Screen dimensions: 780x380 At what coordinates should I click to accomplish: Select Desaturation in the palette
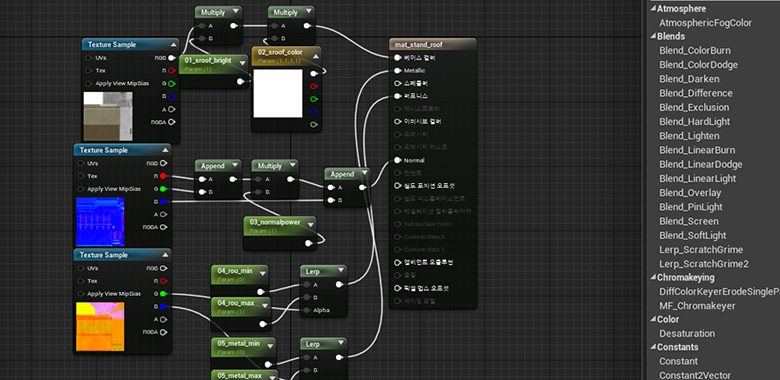coord(687,334)
